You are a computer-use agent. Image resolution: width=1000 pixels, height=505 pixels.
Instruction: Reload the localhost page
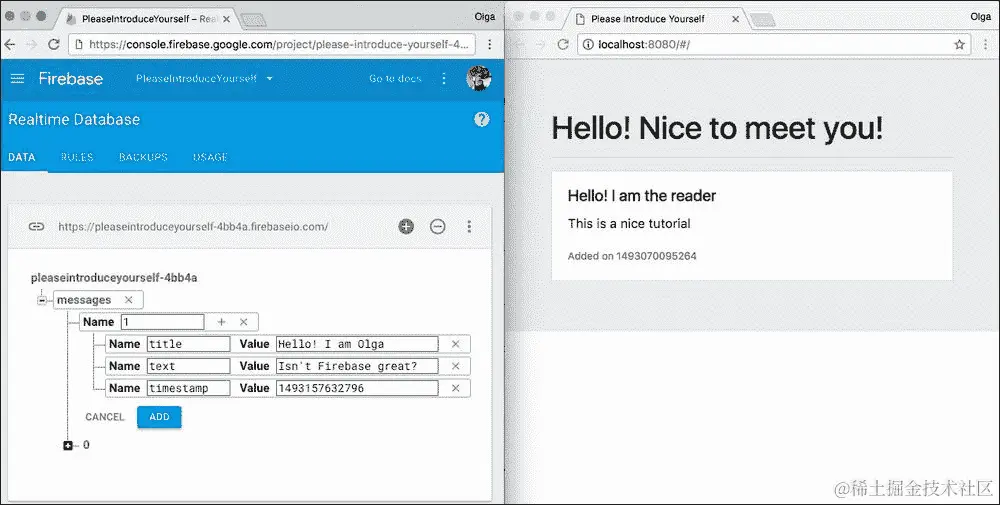(562, 44)
